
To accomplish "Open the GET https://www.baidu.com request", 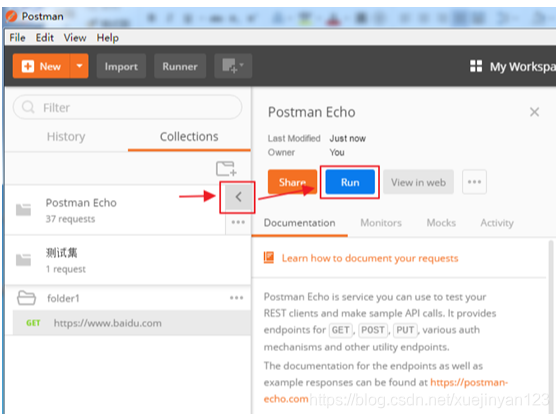I will 132,323.
